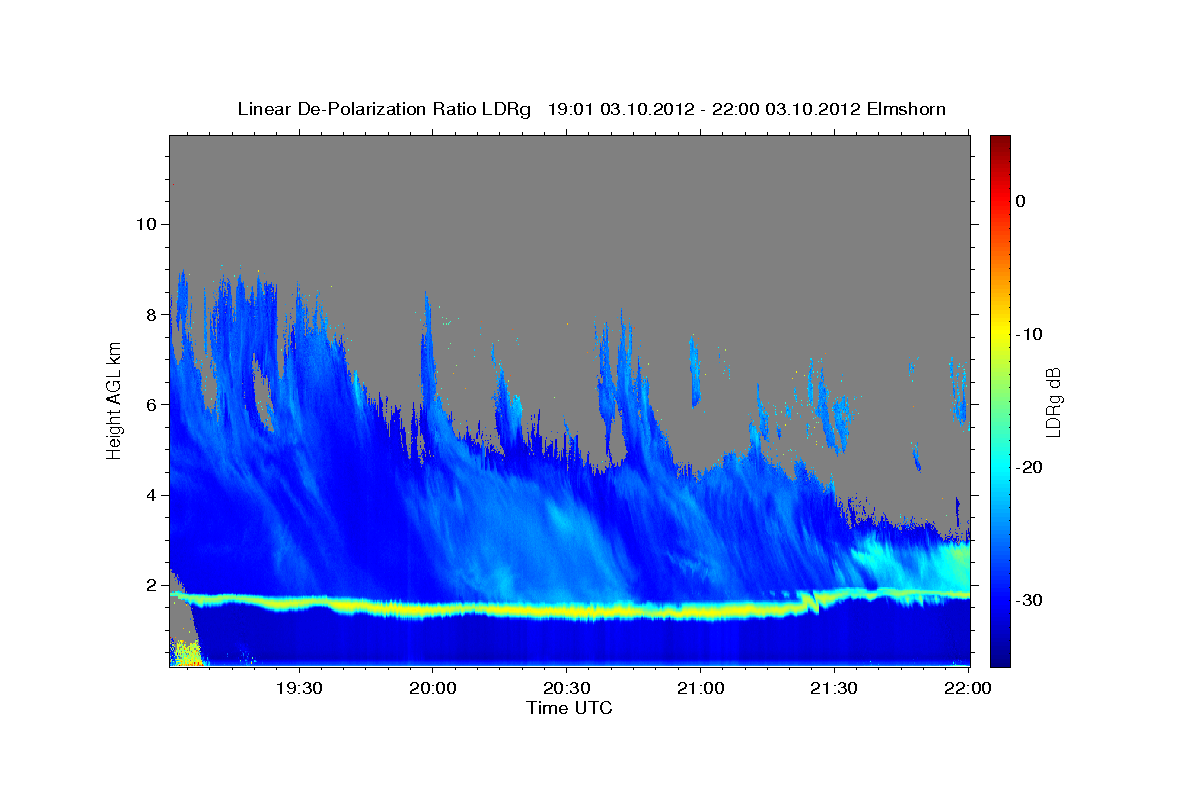Click the 'Height AGL km' axis title
1200x800 pixels.
tap(115, 400)
